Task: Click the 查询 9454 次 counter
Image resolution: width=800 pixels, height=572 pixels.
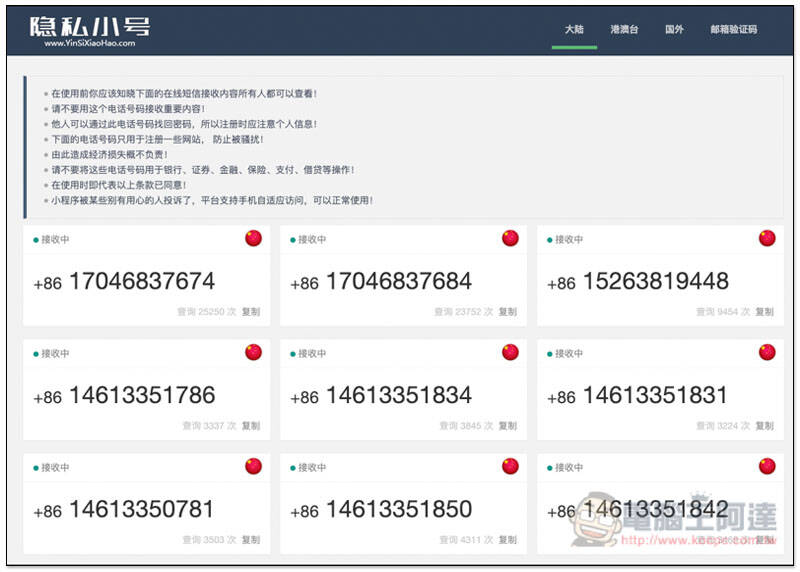Action: click(723, 312)
